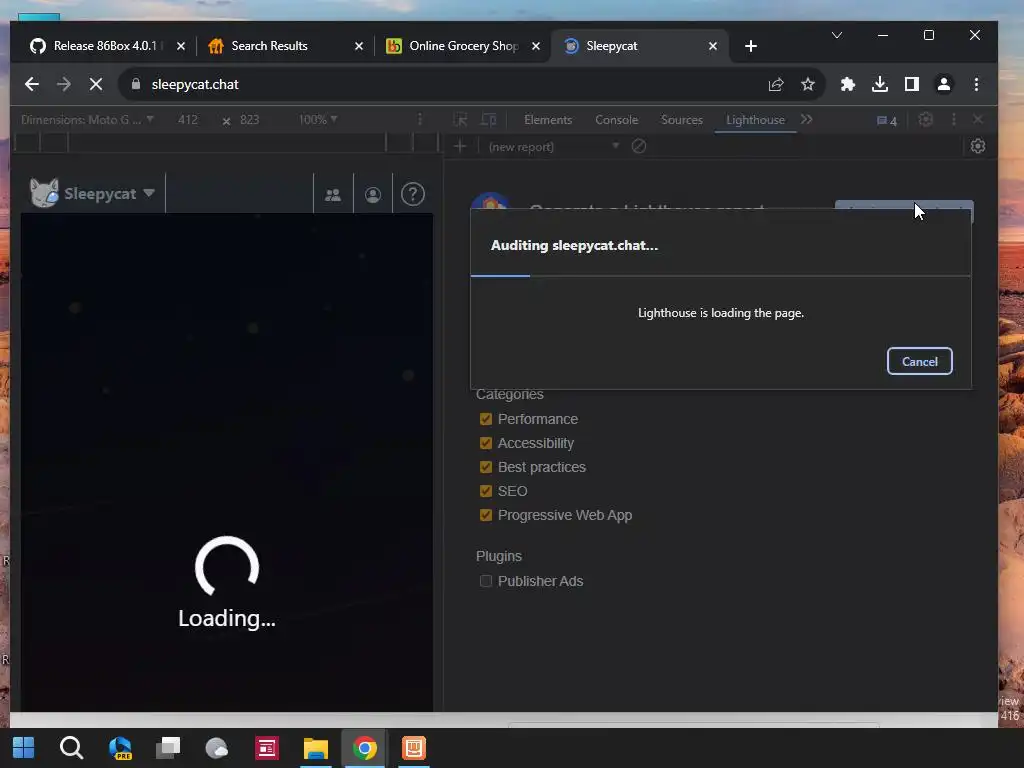Toggle the Progressive Web App checkbox
Screen dimensions: 1024x768
(x=485, y=515)
